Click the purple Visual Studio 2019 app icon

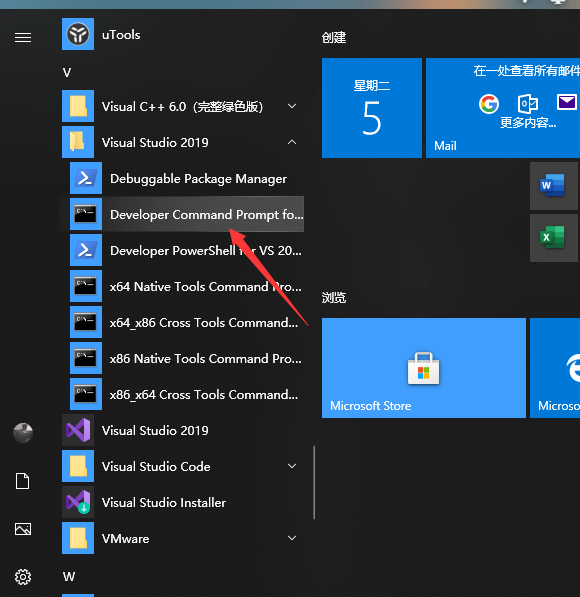pos(78,430)
